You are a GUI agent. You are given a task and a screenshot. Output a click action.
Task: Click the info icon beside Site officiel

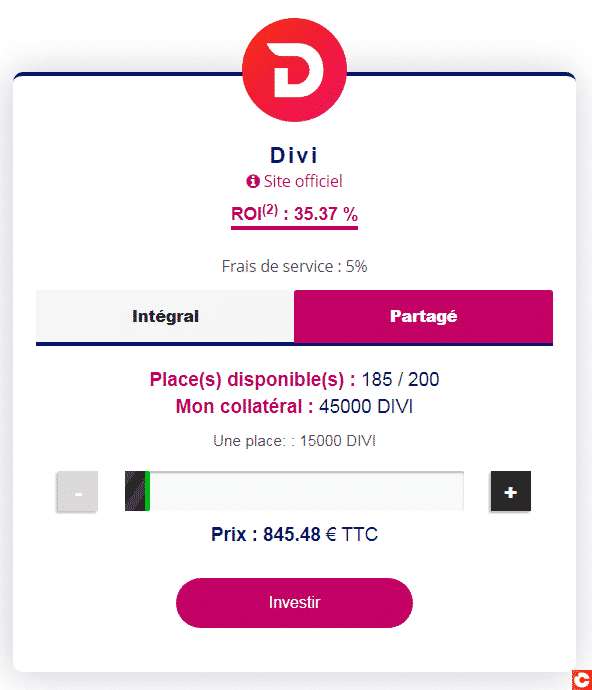pos(253,181)
